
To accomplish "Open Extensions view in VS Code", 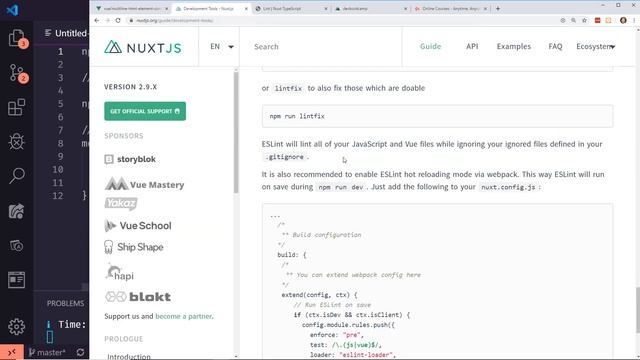I will [x=17, y=107].
